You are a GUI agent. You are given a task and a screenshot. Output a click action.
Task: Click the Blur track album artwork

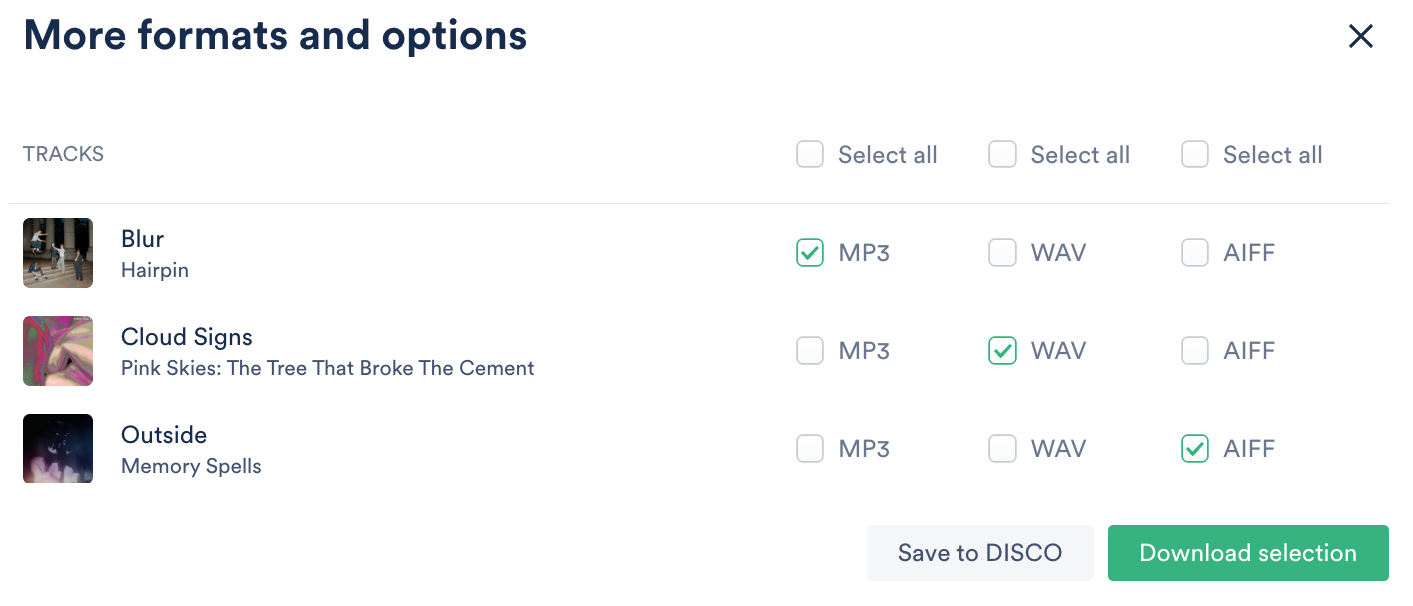(x=58, y=253)
